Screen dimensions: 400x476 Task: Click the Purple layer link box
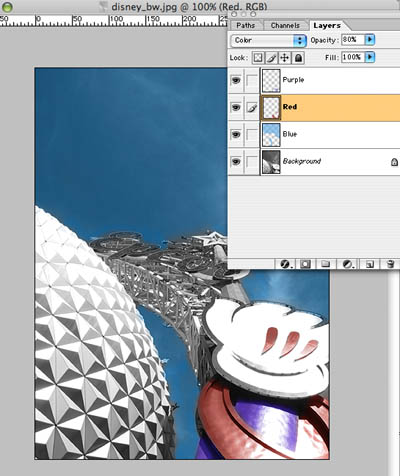[x=252, y=80]
